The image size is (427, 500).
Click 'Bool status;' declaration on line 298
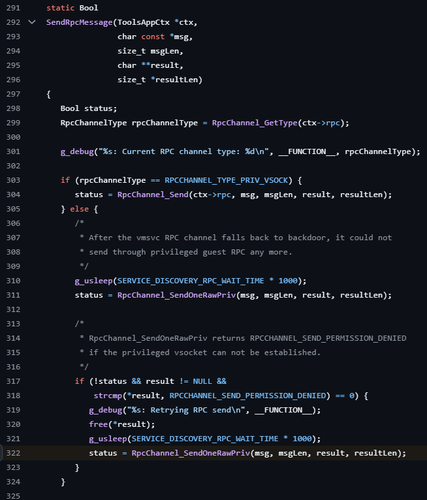(x=89, y=109)
